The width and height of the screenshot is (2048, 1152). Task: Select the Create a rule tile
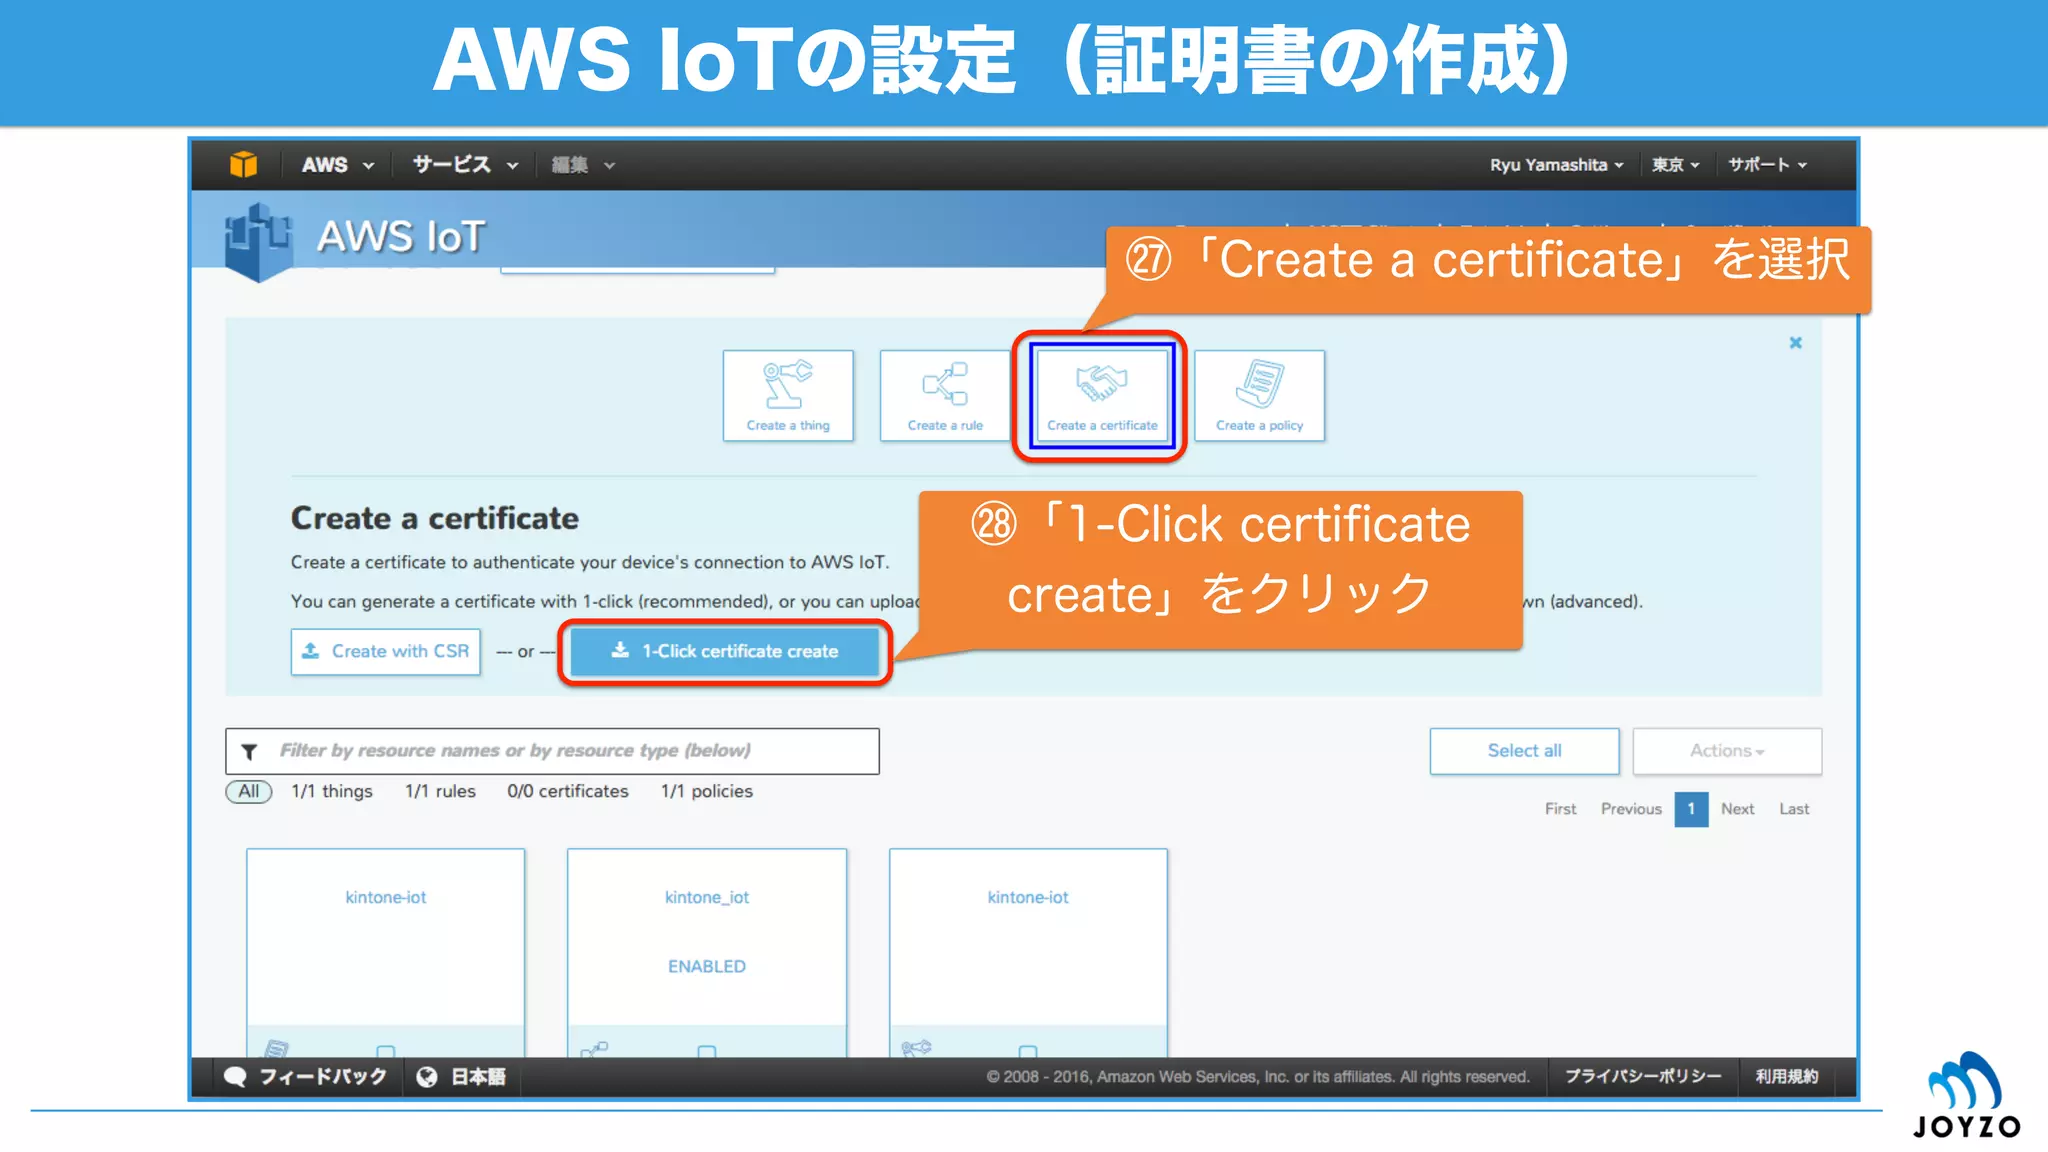[x=945, y=395]
